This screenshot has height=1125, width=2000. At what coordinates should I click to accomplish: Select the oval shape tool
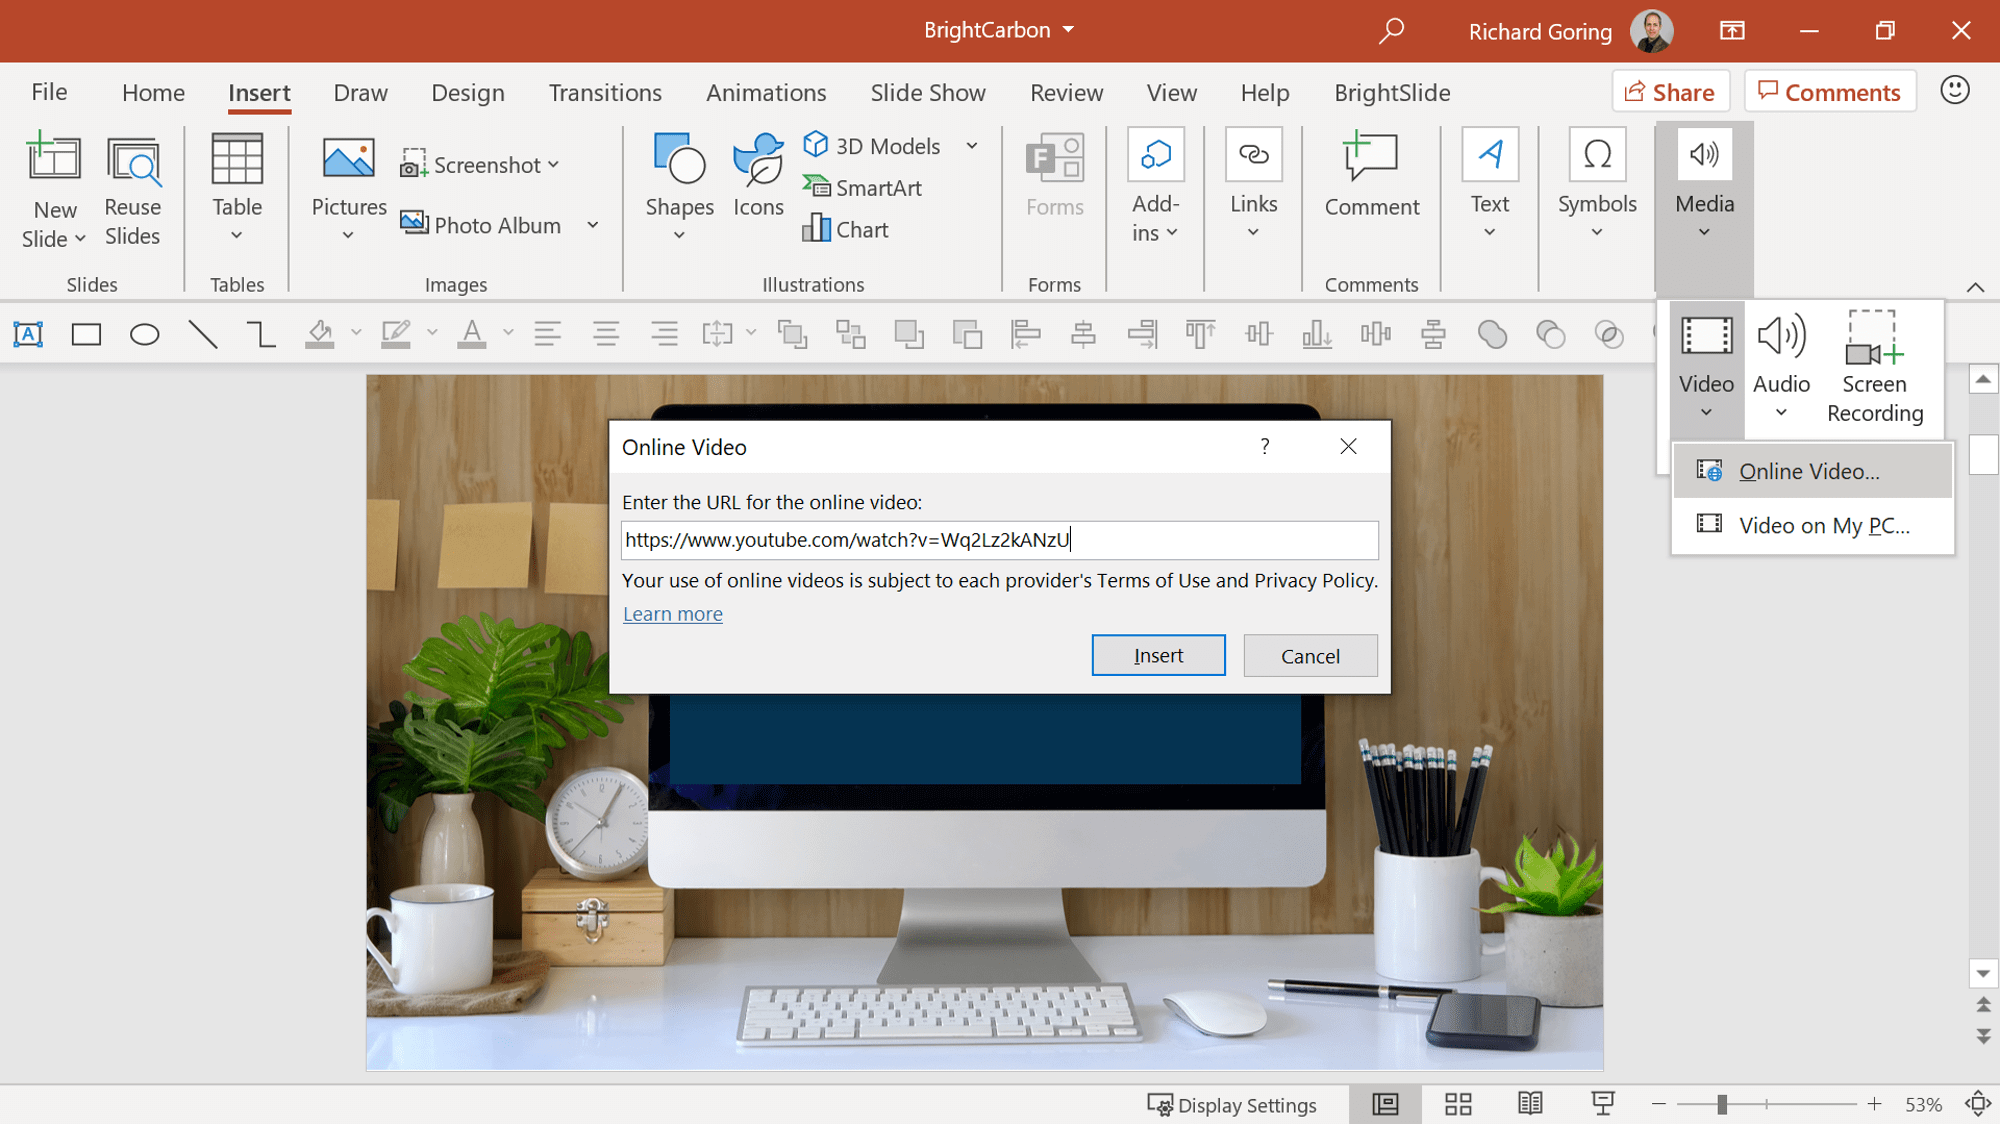coord(144,334)
